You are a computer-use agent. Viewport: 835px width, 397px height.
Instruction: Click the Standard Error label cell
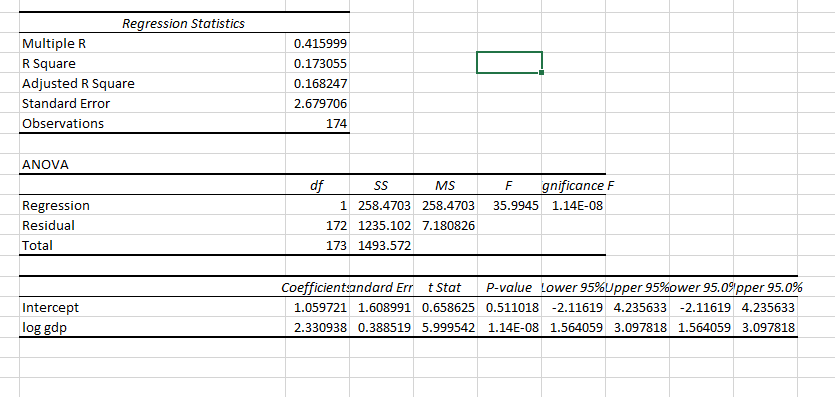pyautogui.click(x=152, y=103)
